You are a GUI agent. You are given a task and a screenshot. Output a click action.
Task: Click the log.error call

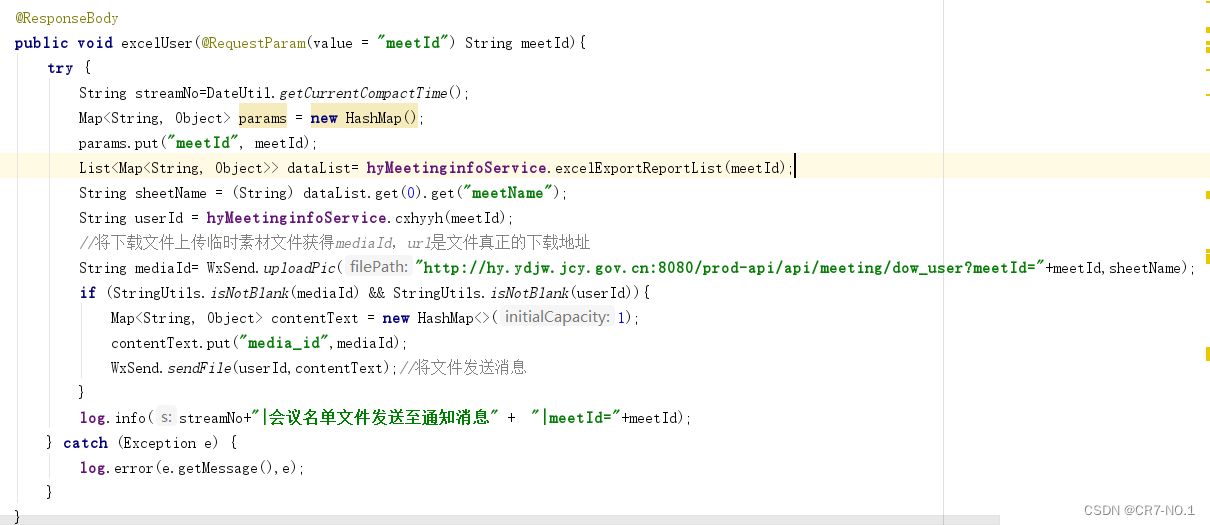coord(116,468)
